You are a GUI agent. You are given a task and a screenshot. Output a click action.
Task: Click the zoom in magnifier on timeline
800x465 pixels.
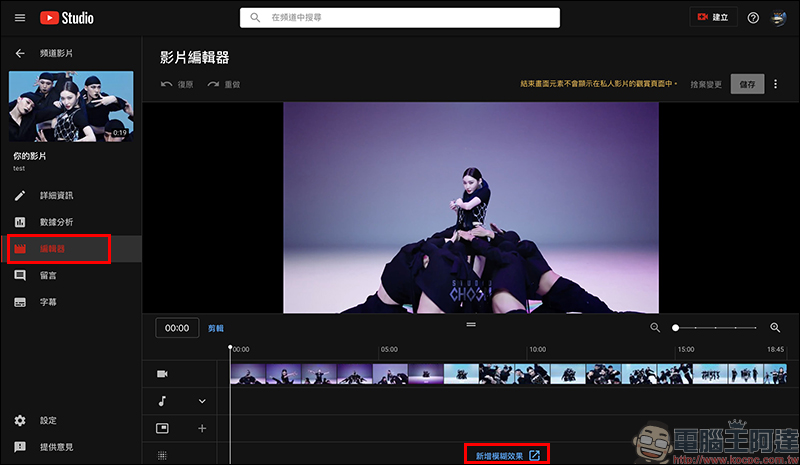tap(775, 327)
